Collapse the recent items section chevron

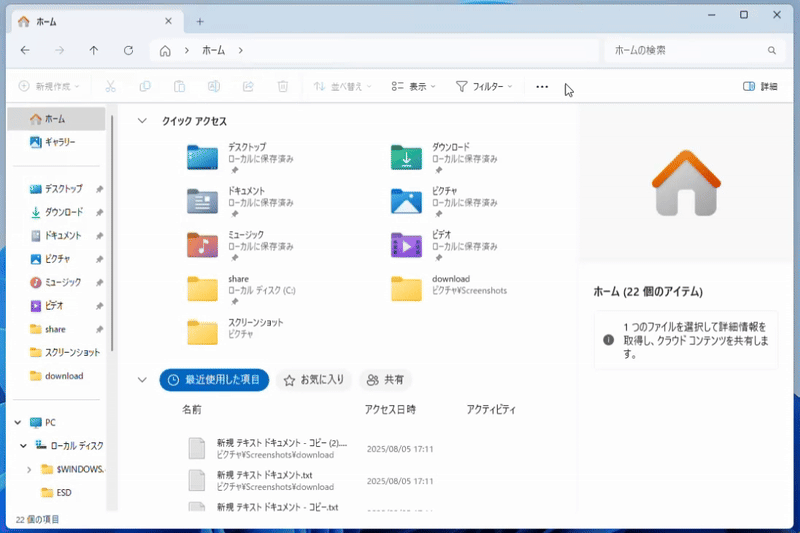[142, 379]
